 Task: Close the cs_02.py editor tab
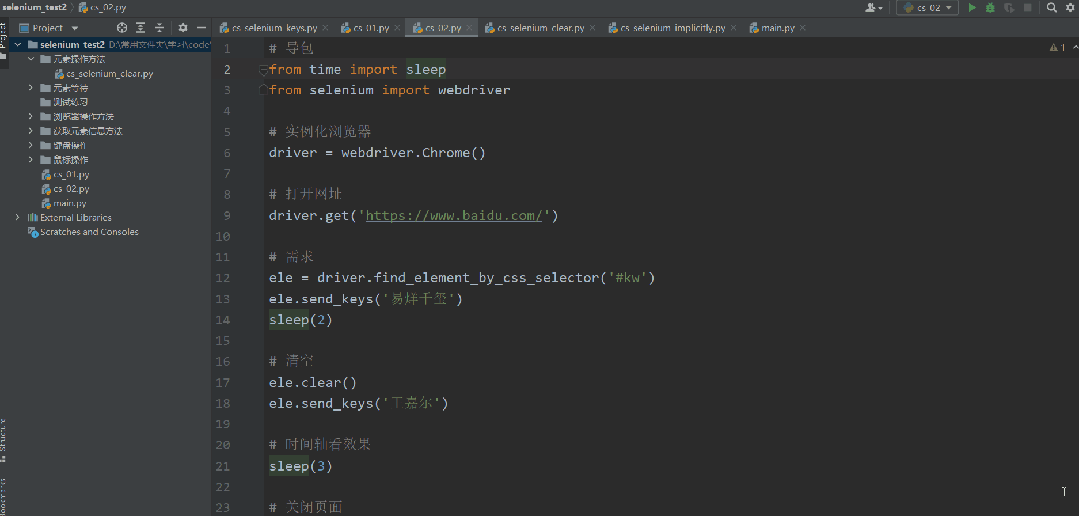coord(469,28)
